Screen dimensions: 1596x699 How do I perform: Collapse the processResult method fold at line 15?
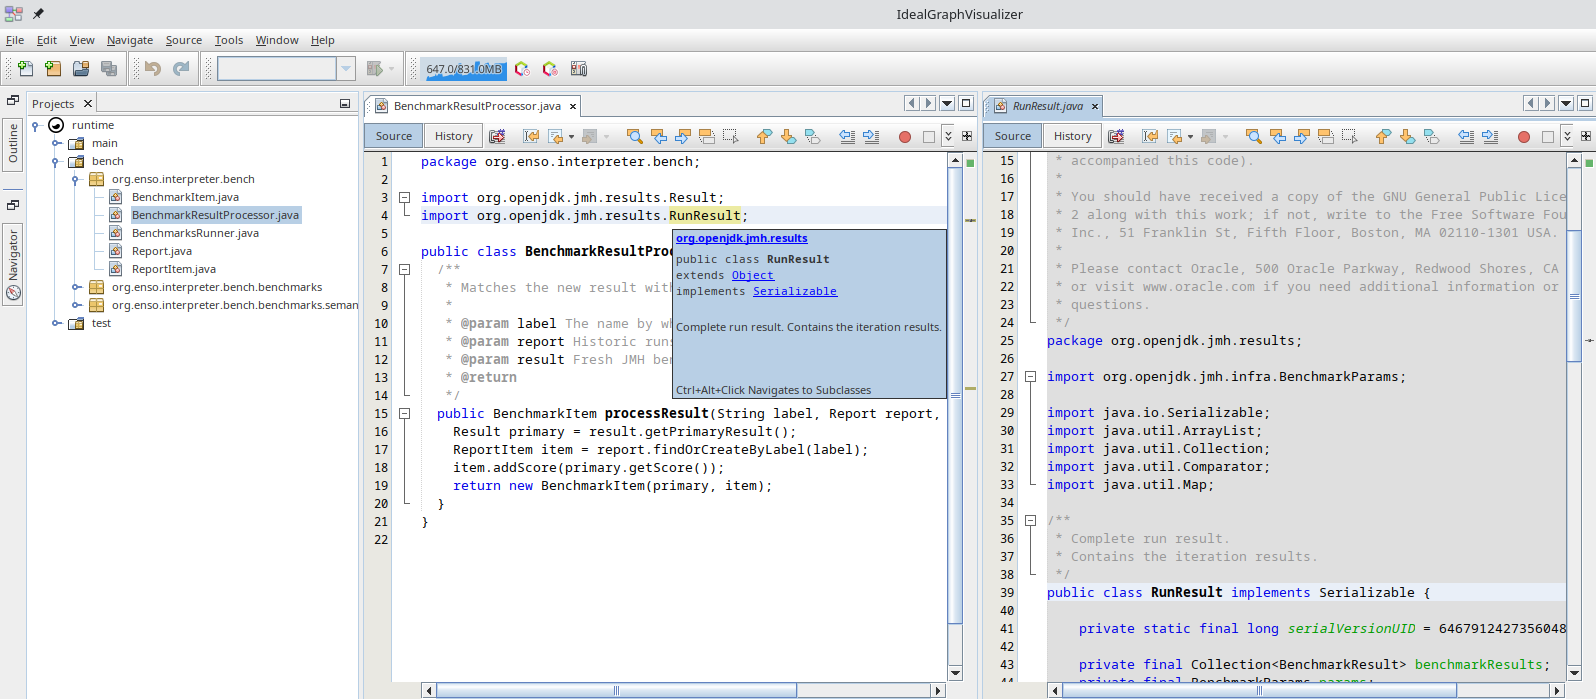(x=405, y=413)
